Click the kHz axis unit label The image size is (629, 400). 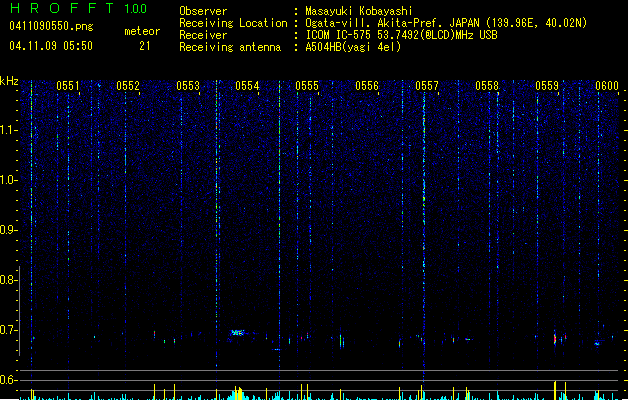[9, 81]
